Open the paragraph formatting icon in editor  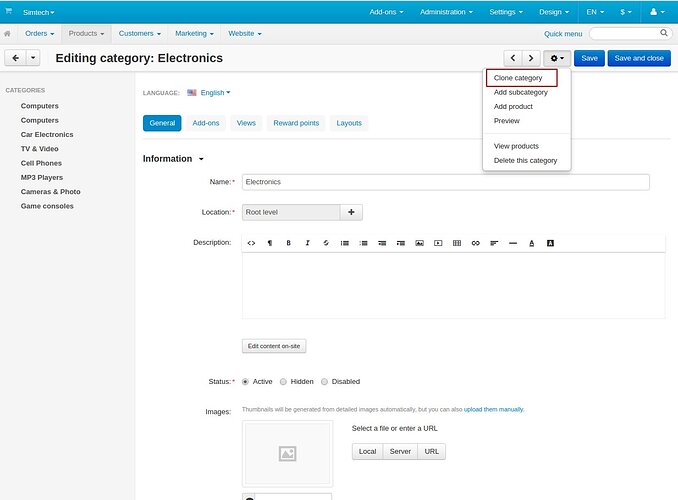(270, 243)
